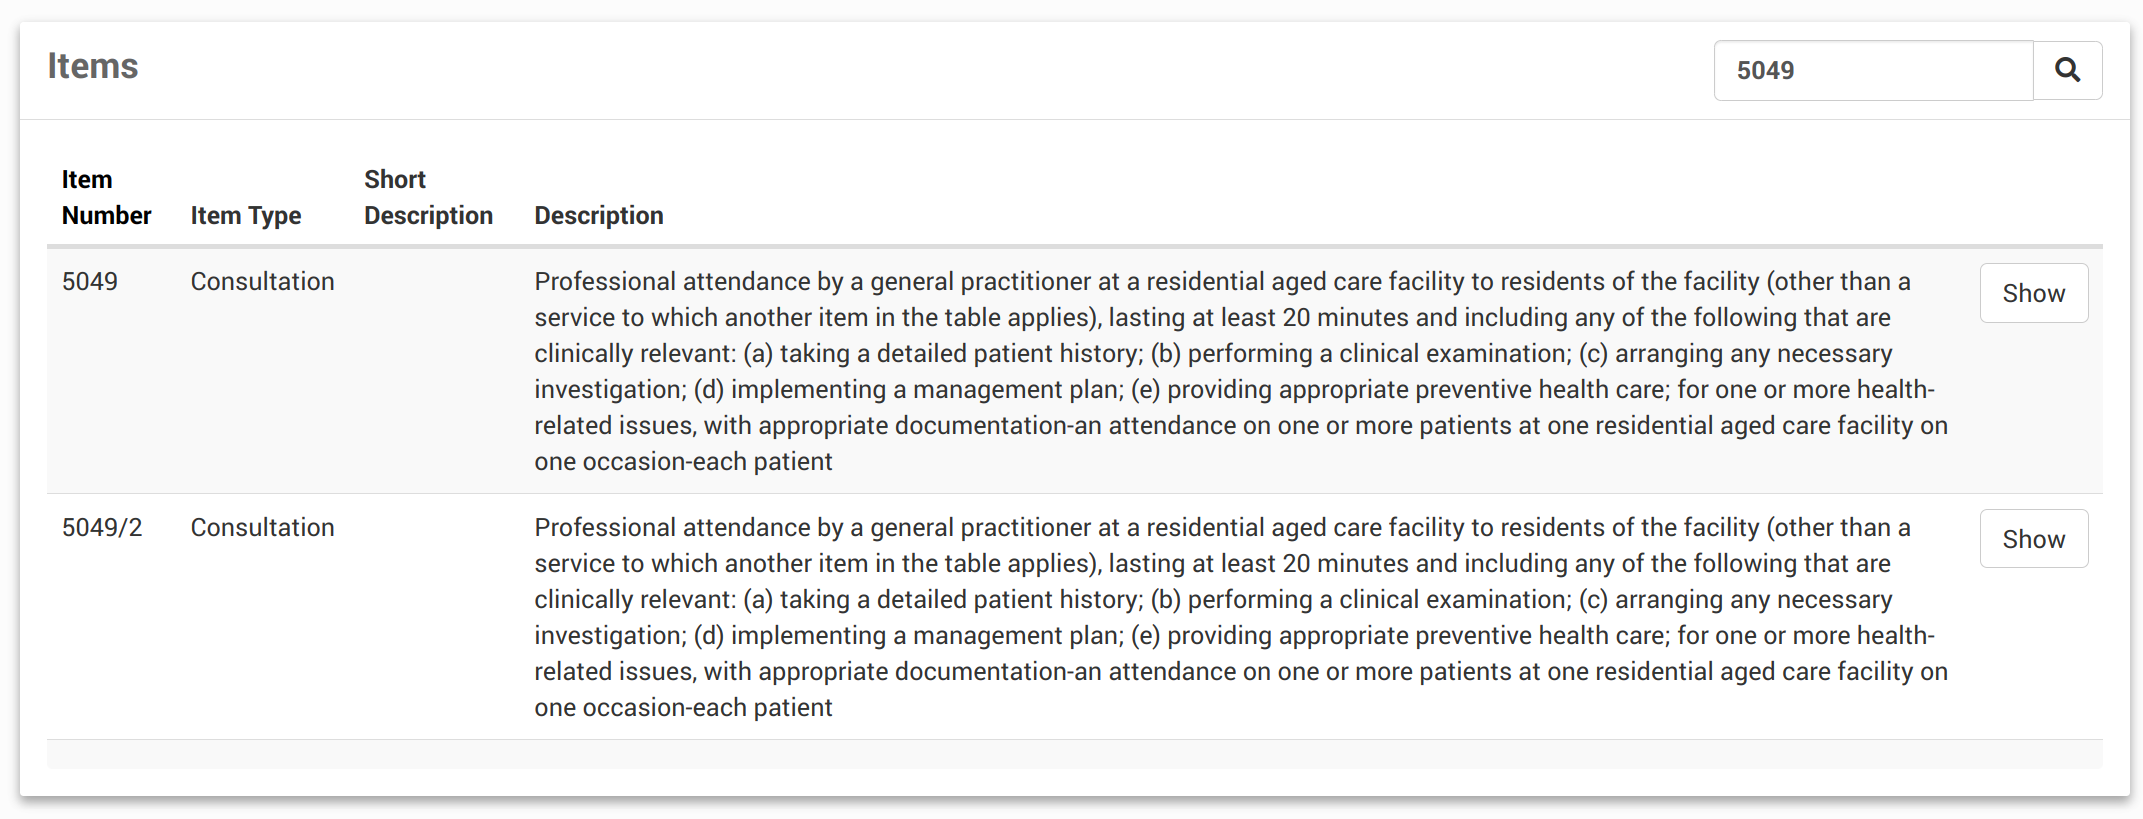The image size is (2143, 819).
Task: Click the 'one occasion-each patient' text in first row
Action: pyautogui.click(x=683, y=461)
